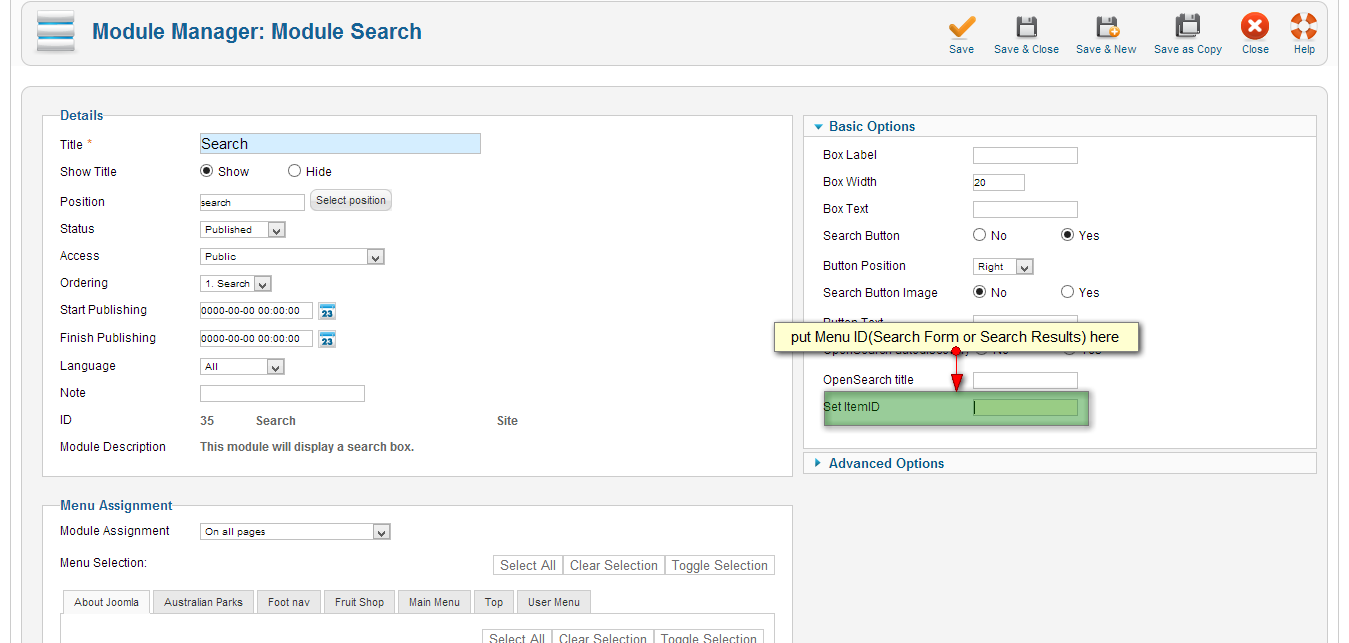The width and height of the screenshot is (1349, 643).
Task: Switch to the Main Menu tab
Action: click(x=434, y=601)
